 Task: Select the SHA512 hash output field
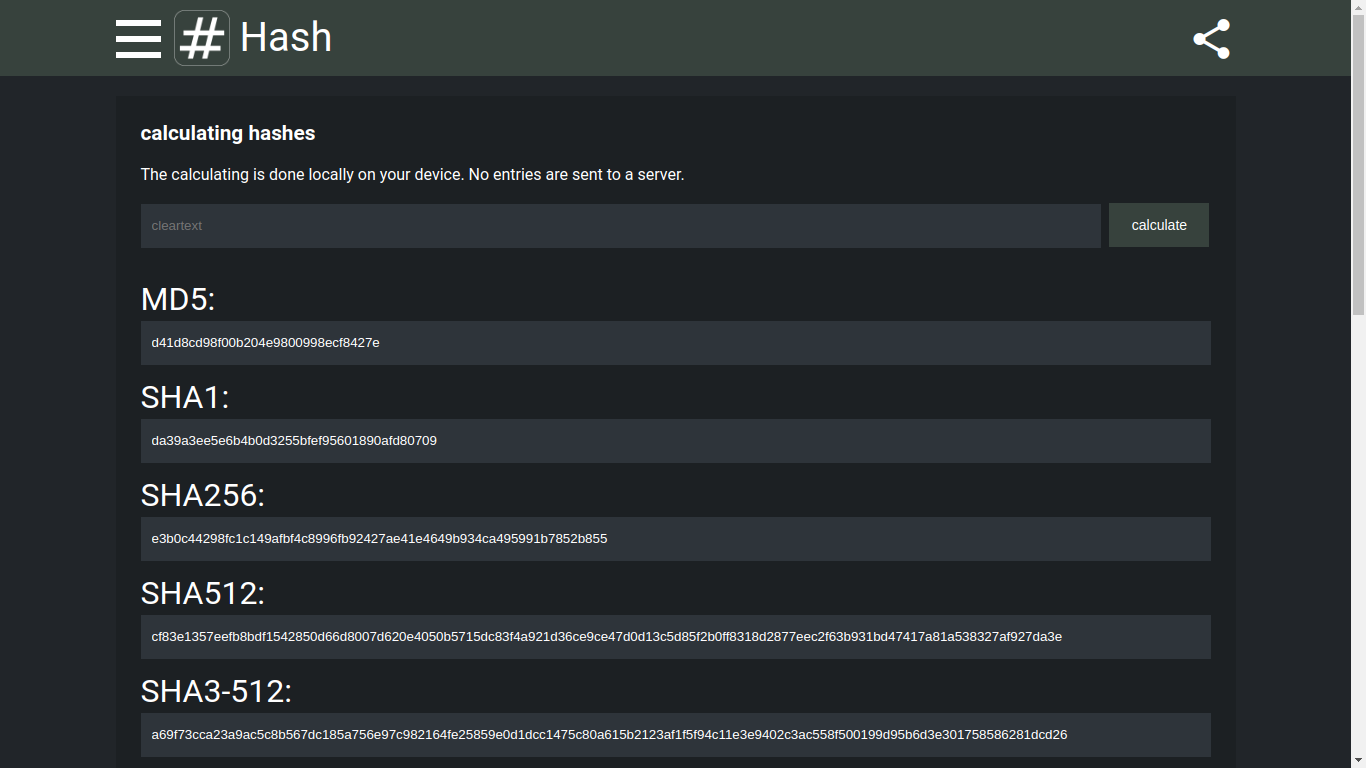click(x=675, y=637)
